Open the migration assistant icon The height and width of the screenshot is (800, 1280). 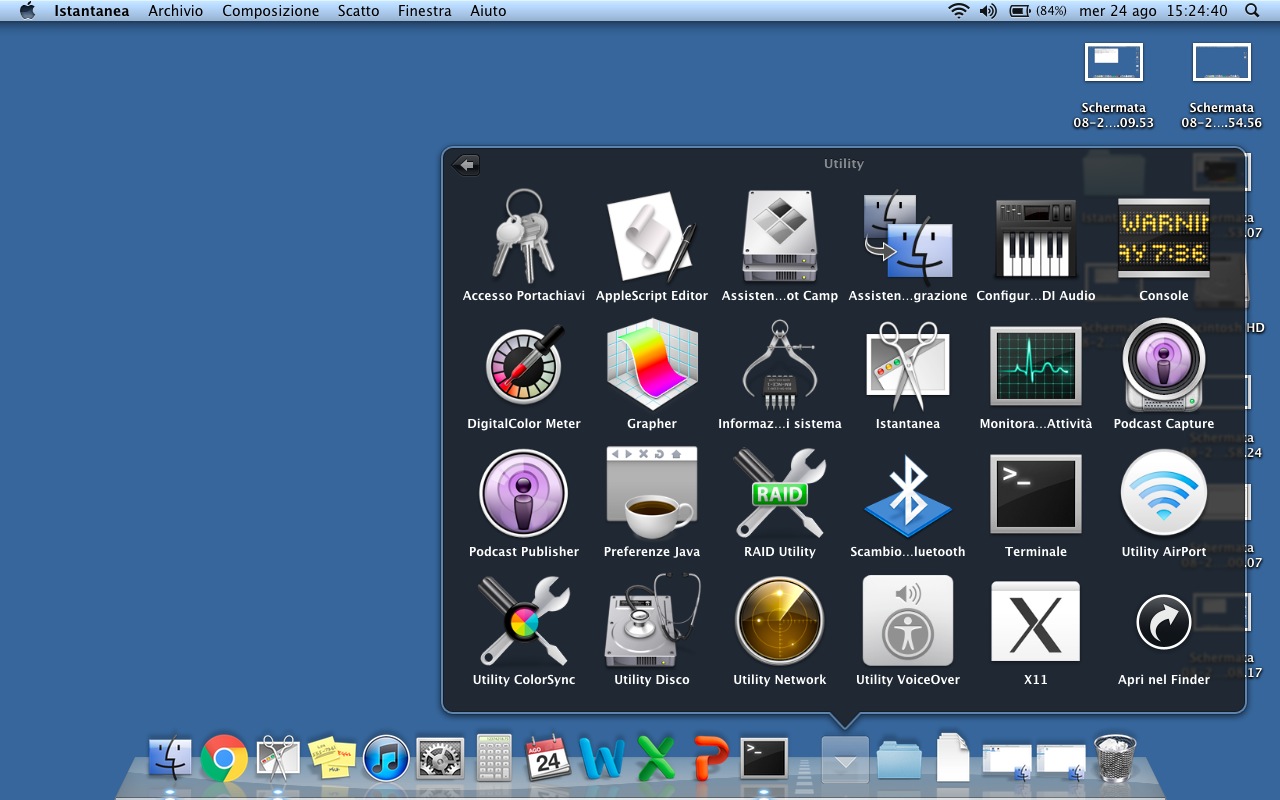point(908,236)
